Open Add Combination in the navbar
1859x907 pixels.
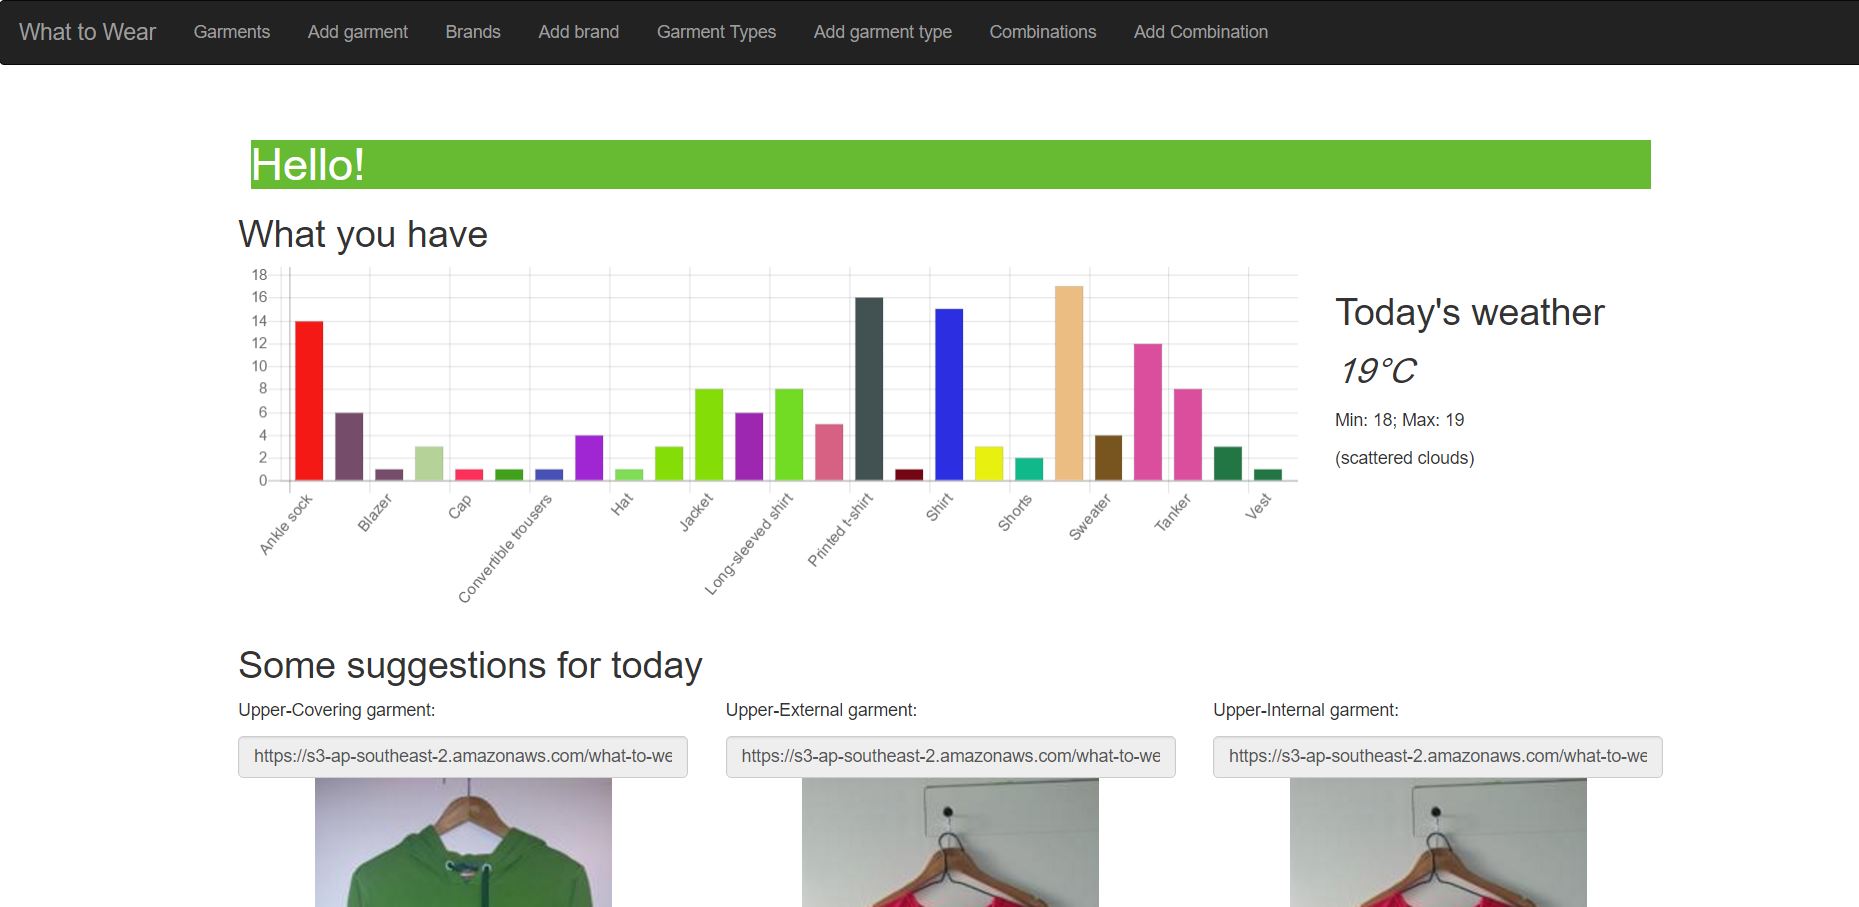(1201, 32)
